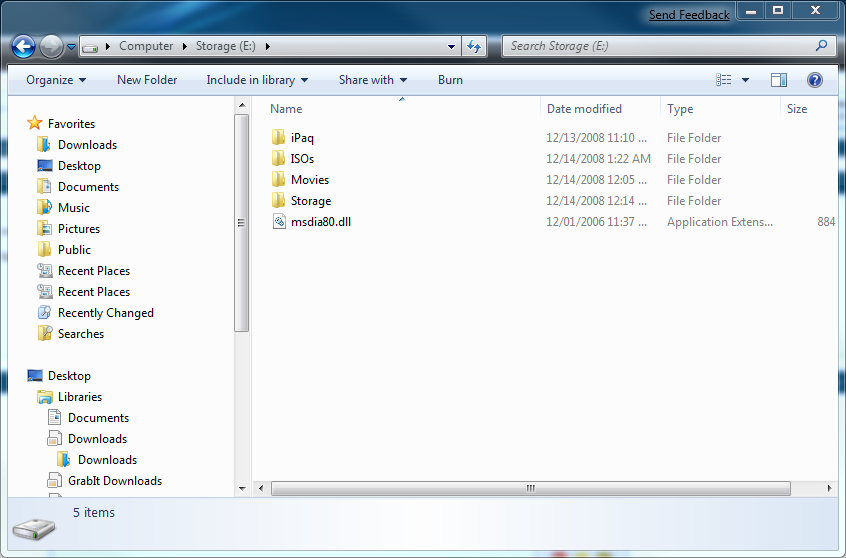The image size is (846, 558).
Task: Click the Favorites star icon
Action: (x=35, y=123)
